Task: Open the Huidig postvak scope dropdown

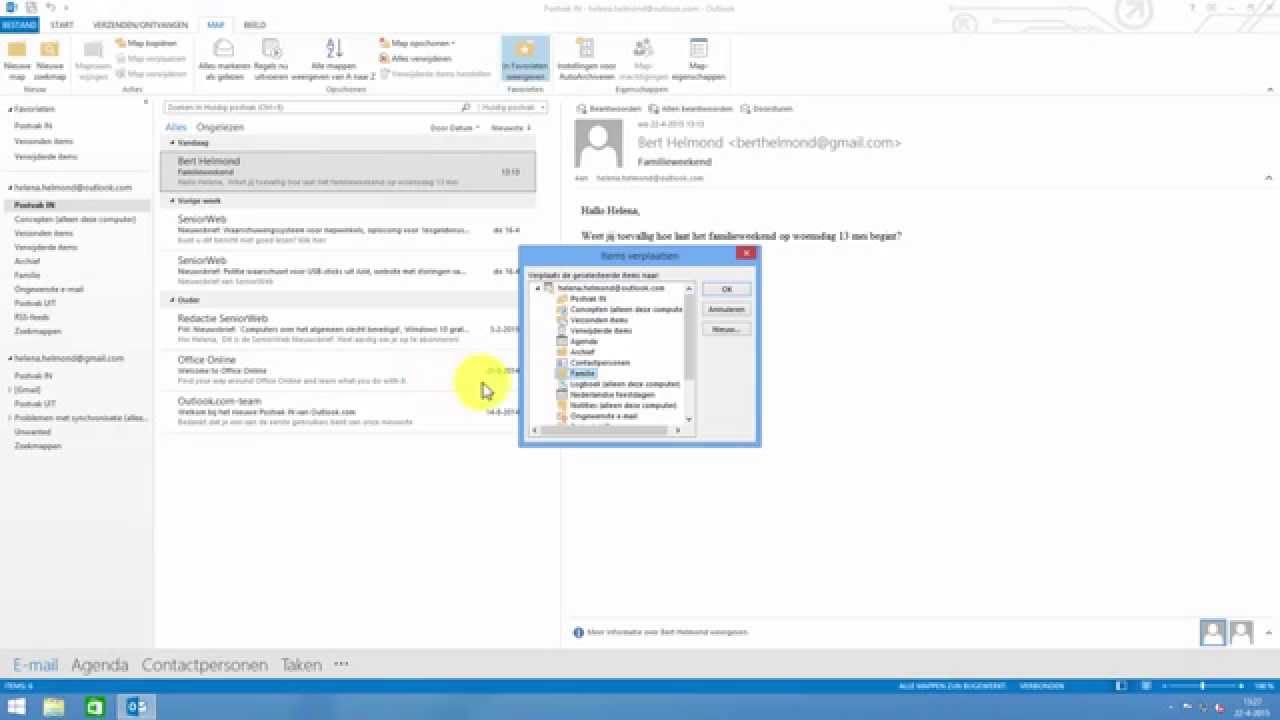Action: pyautogui.click(x=514, y=107)
